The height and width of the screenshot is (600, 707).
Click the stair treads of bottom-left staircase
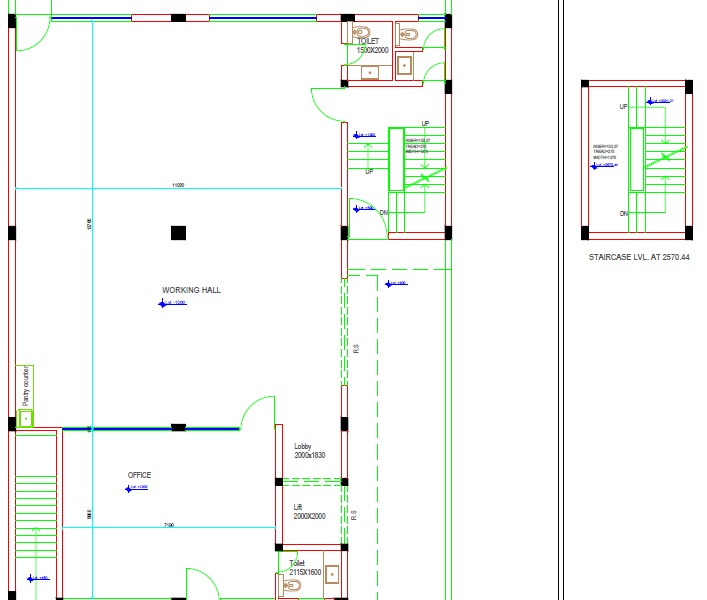36,517
